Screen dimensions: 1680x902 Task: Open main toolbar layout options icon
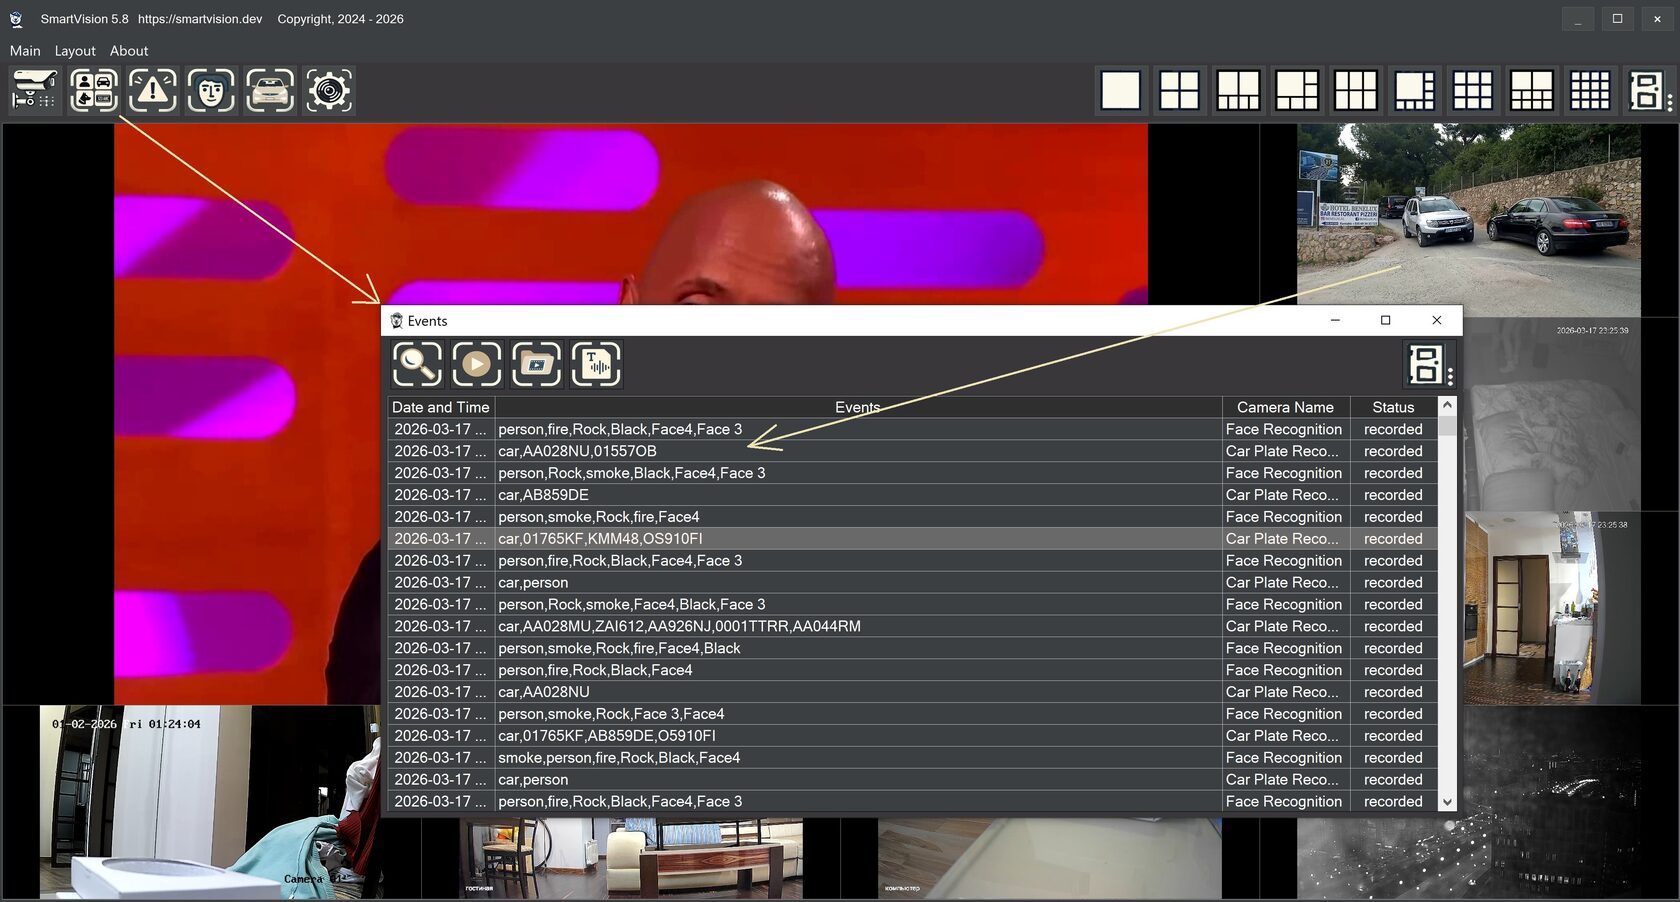(x=1649, y=90)
